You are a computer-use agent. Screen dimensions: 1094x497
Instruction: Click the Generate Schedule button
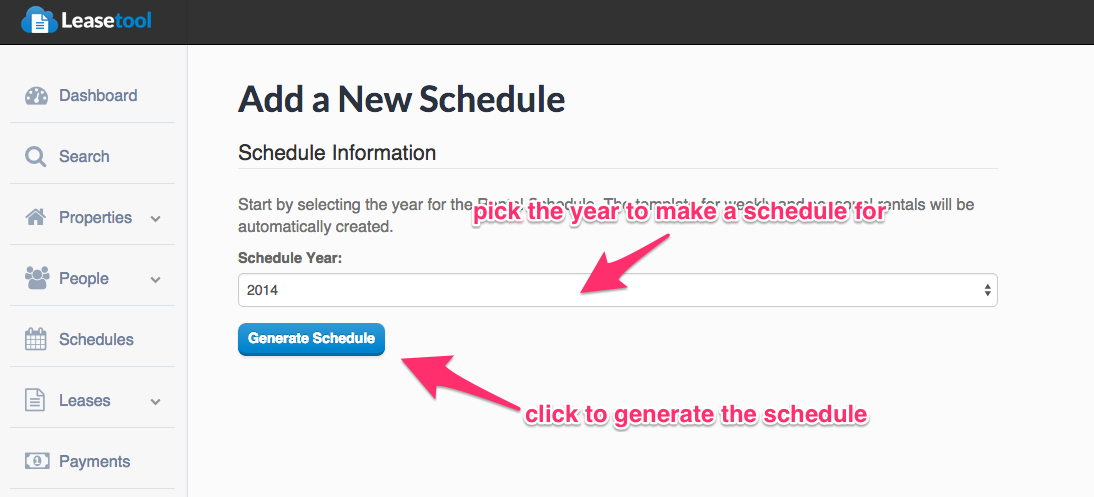311,339
